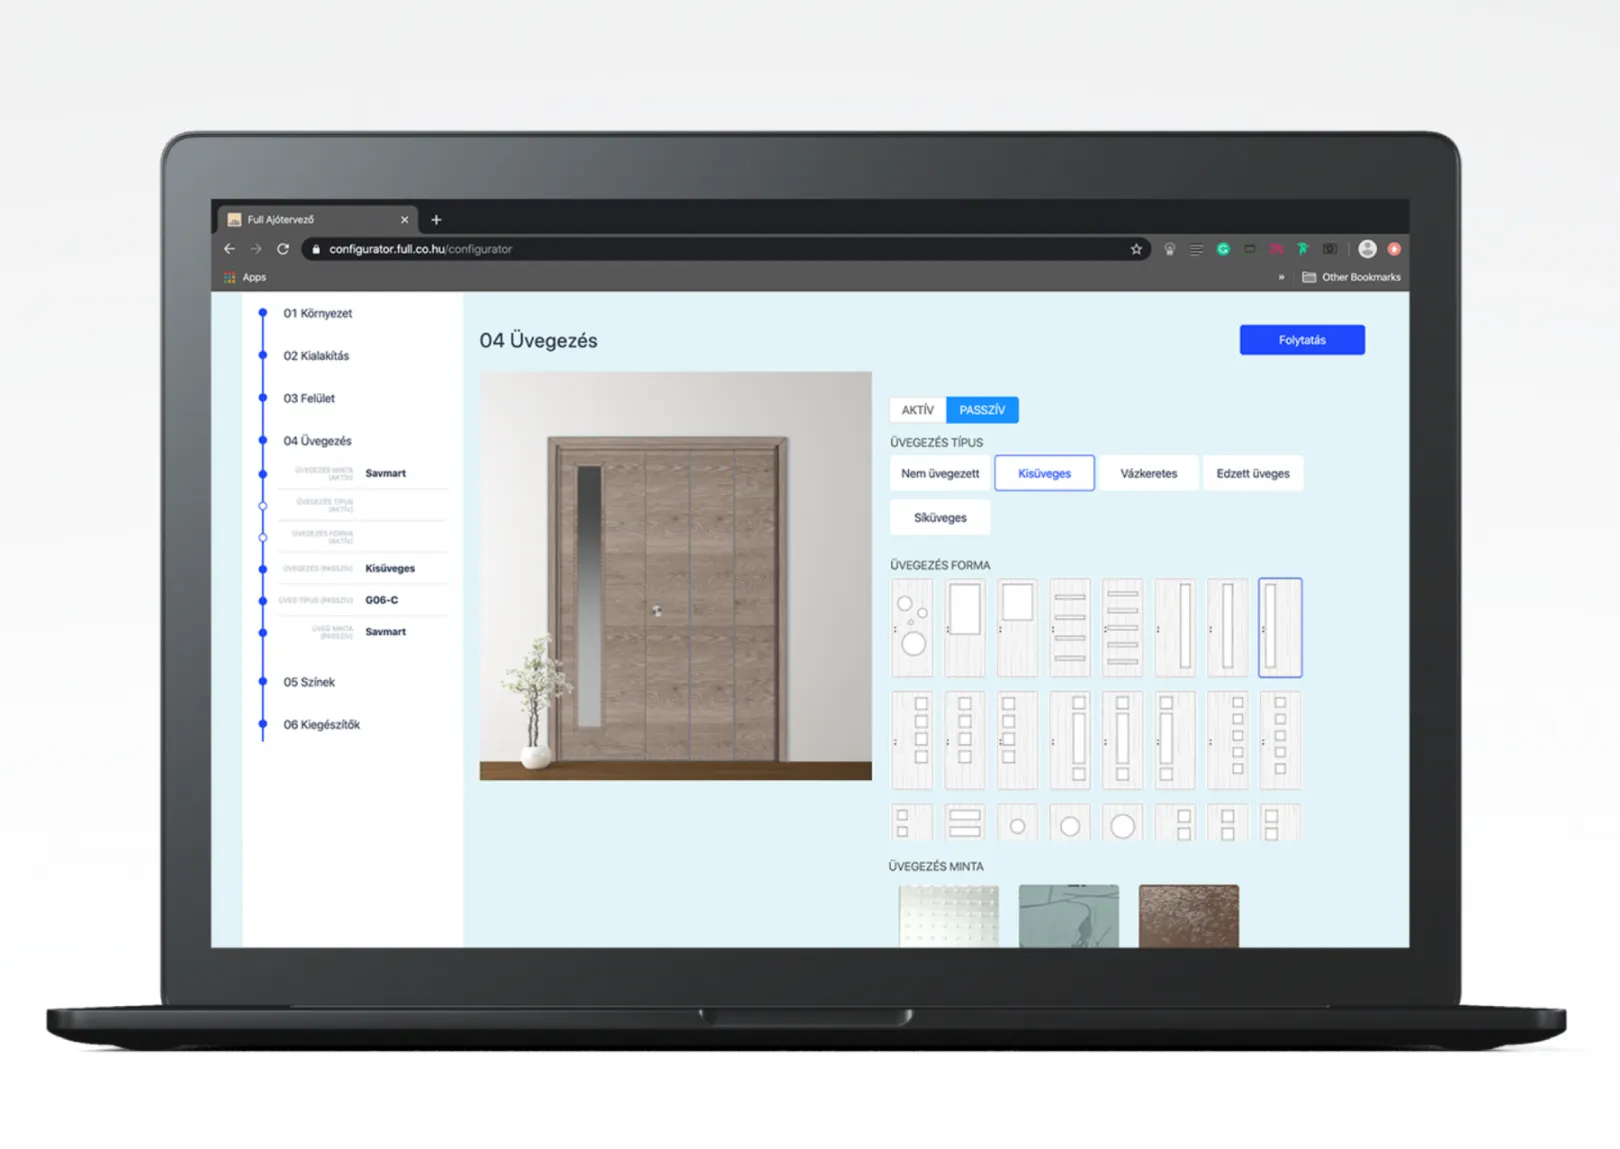The image size is (1620, 1149).
Task: Click the door preview image
Action: tap(675, 576)
